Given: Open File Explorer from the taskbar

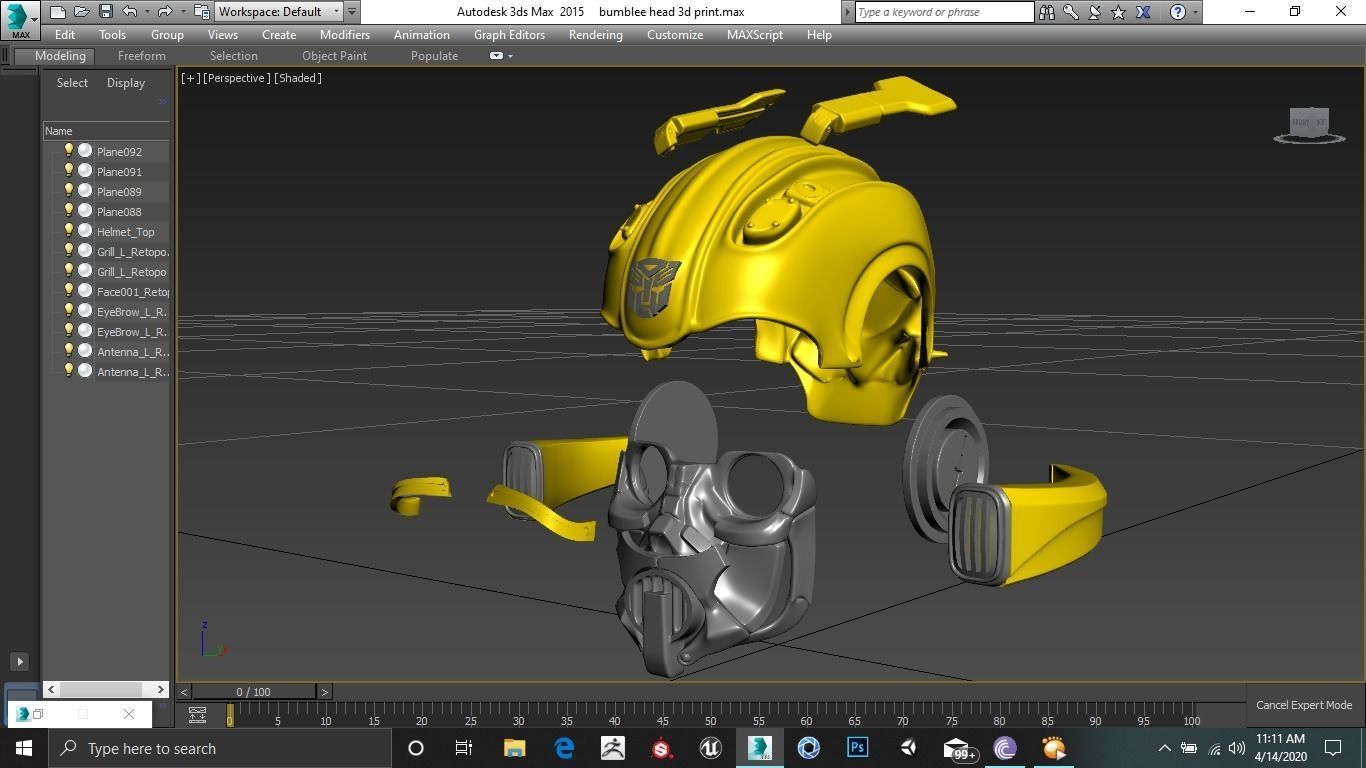Looking at the screenshot, I should click(x=514, y=748).
